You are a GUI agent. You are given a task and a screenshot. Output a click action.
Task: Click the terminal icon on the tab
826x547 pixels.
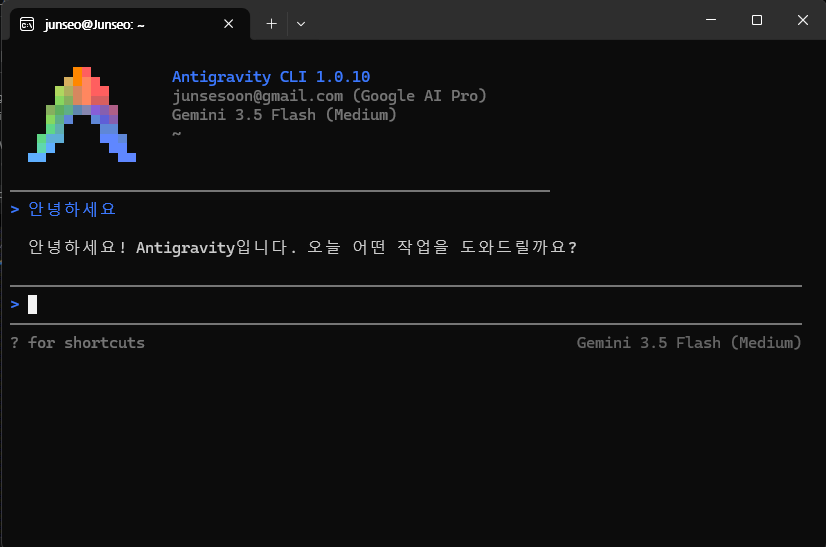pyautogui.click(x=27, y=24)
